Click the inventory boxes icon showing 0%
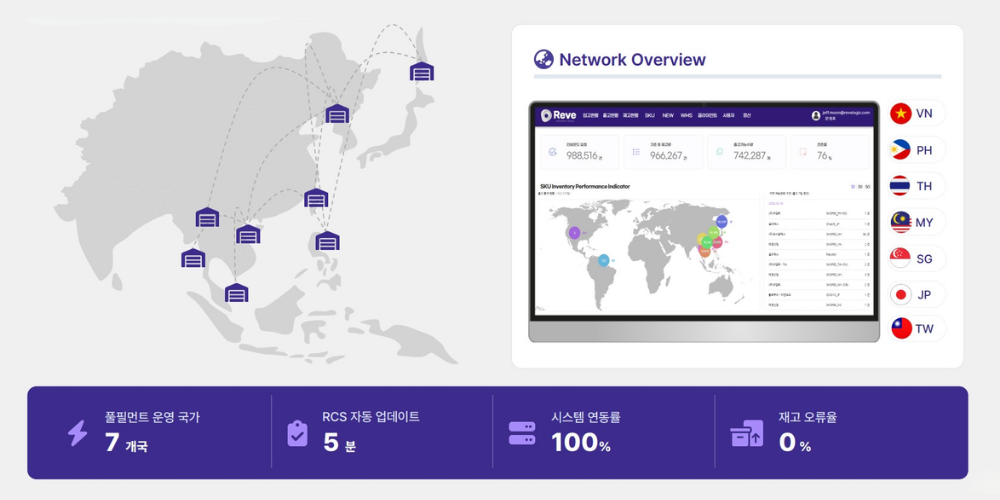Screen dimensions: 1000x500 [x=746, y=433]
